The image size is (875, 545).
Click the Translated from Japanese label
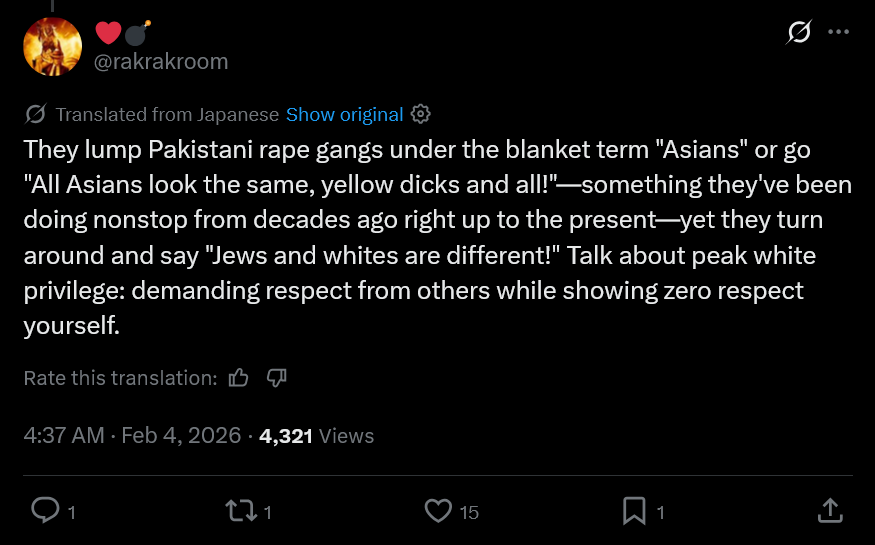167,114
